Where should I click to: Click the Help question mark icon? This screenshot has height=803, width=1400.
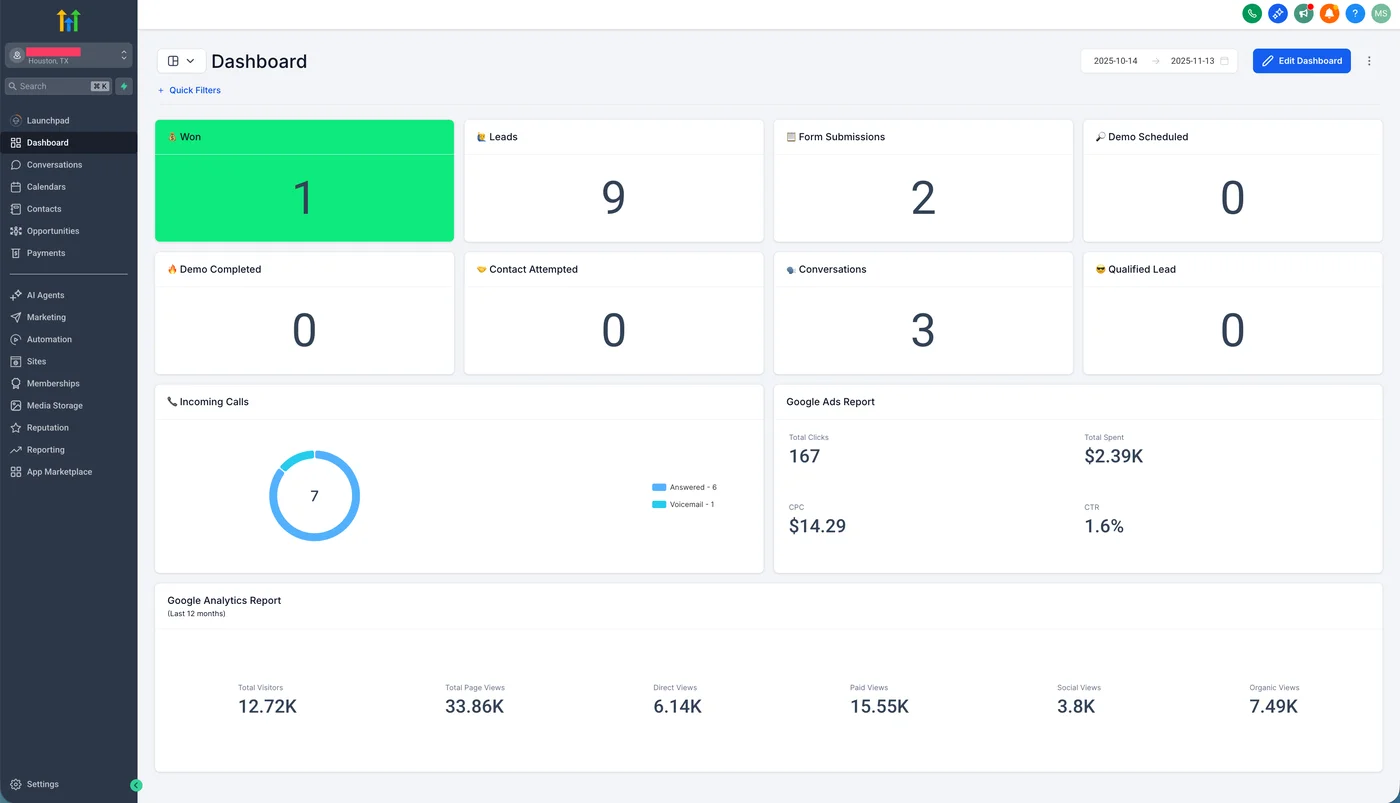click(1355, 13)
